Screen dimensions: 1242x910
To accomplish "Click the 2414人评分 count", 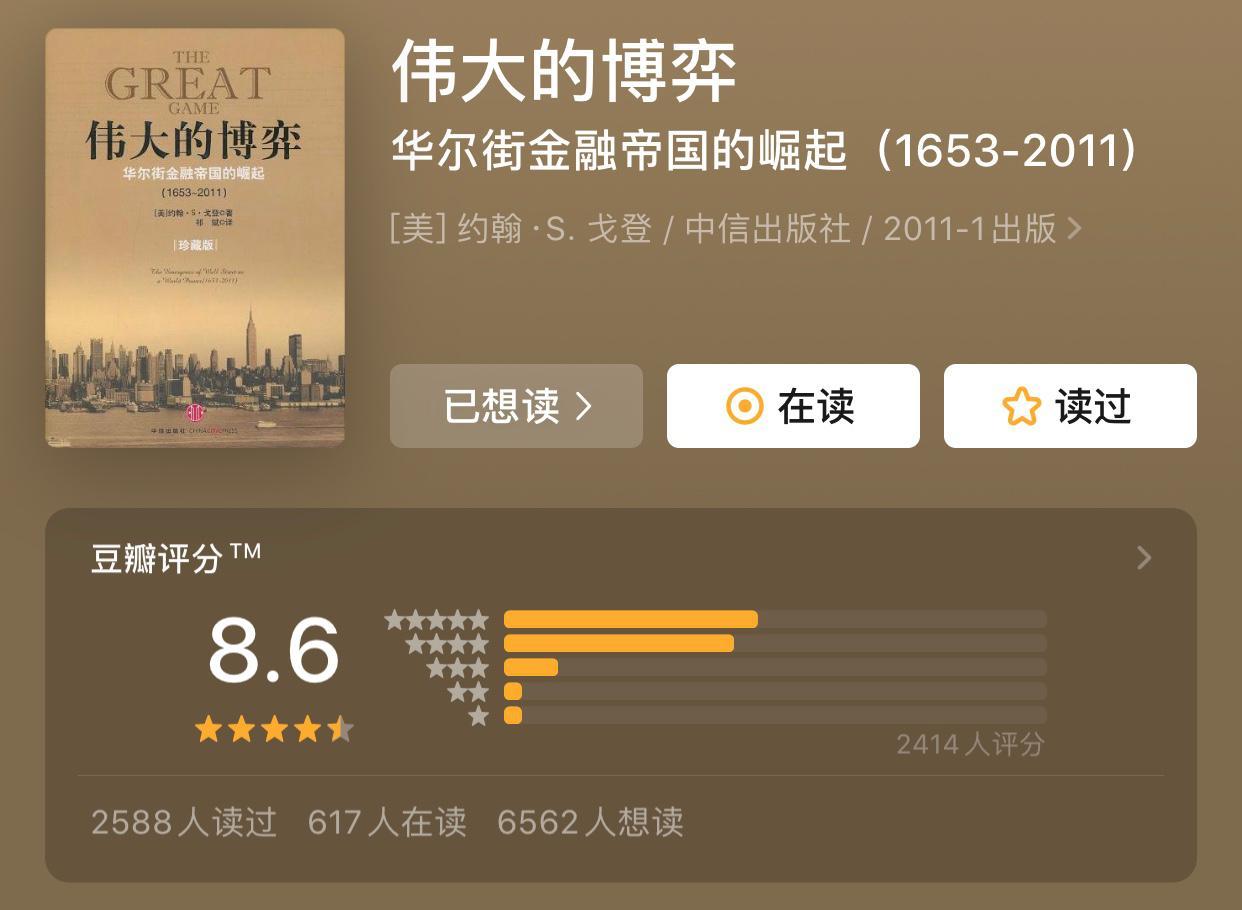I will [970, 744].
